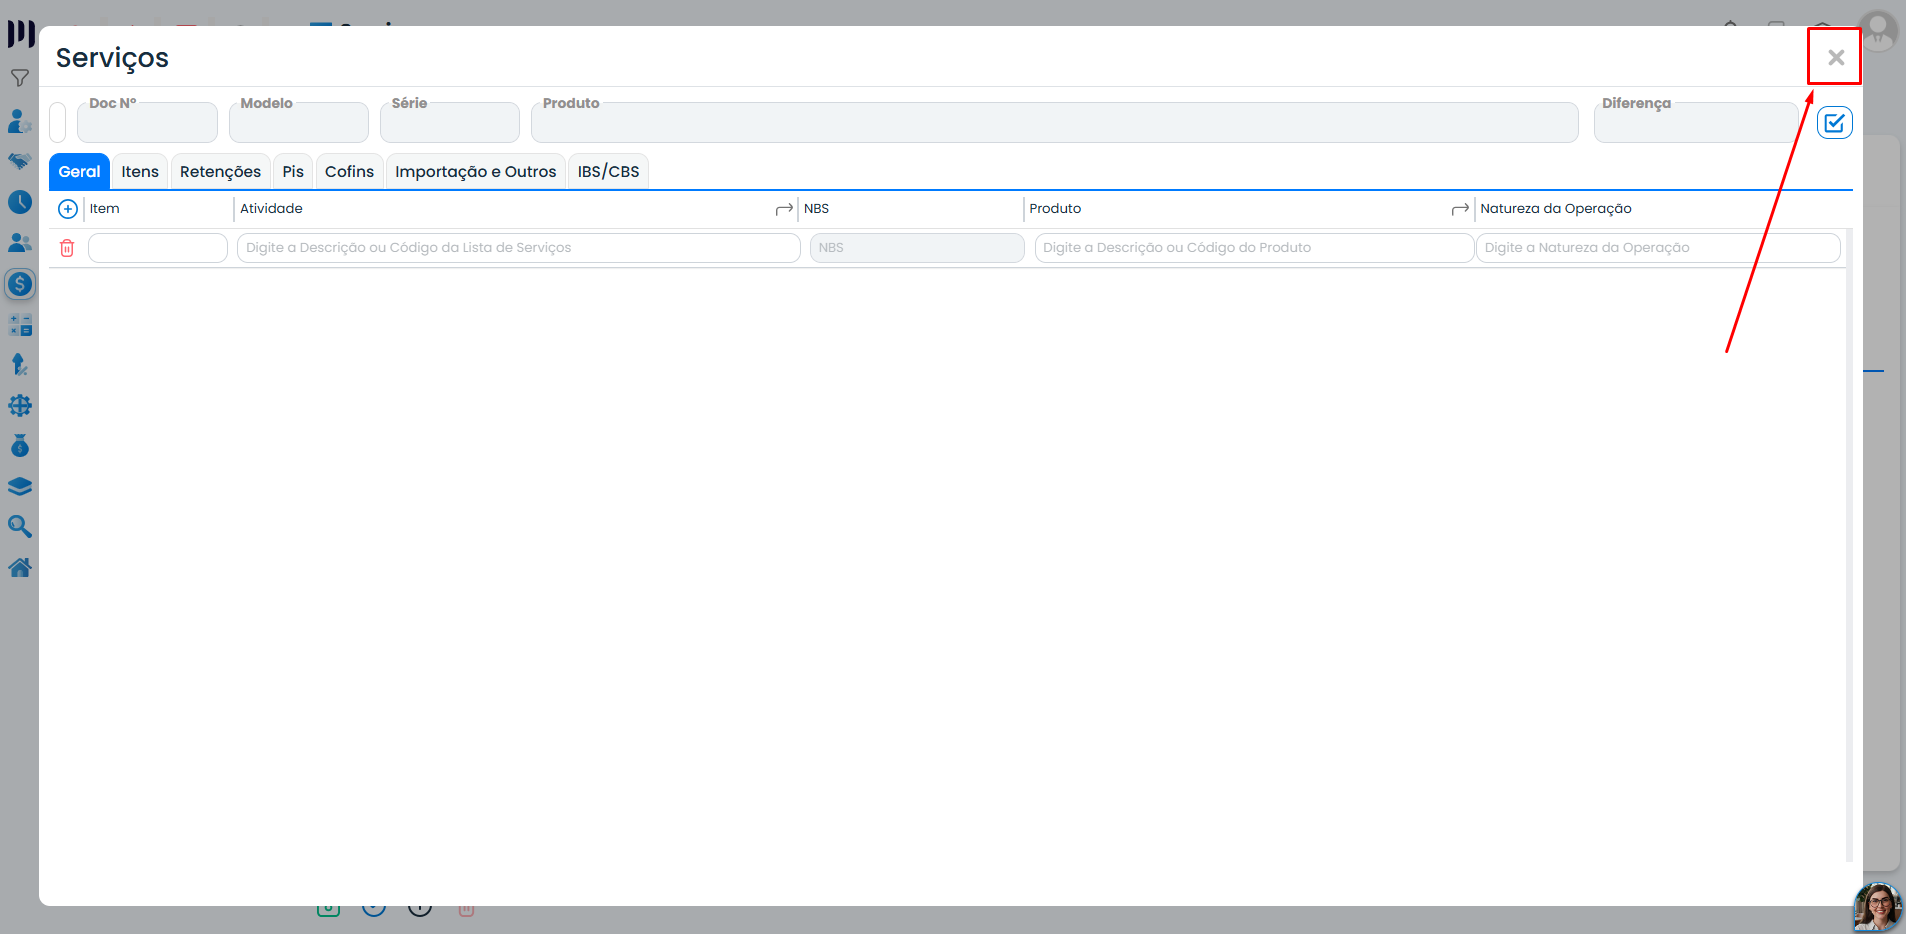Click the Produto description or code field

point(1254,248)
